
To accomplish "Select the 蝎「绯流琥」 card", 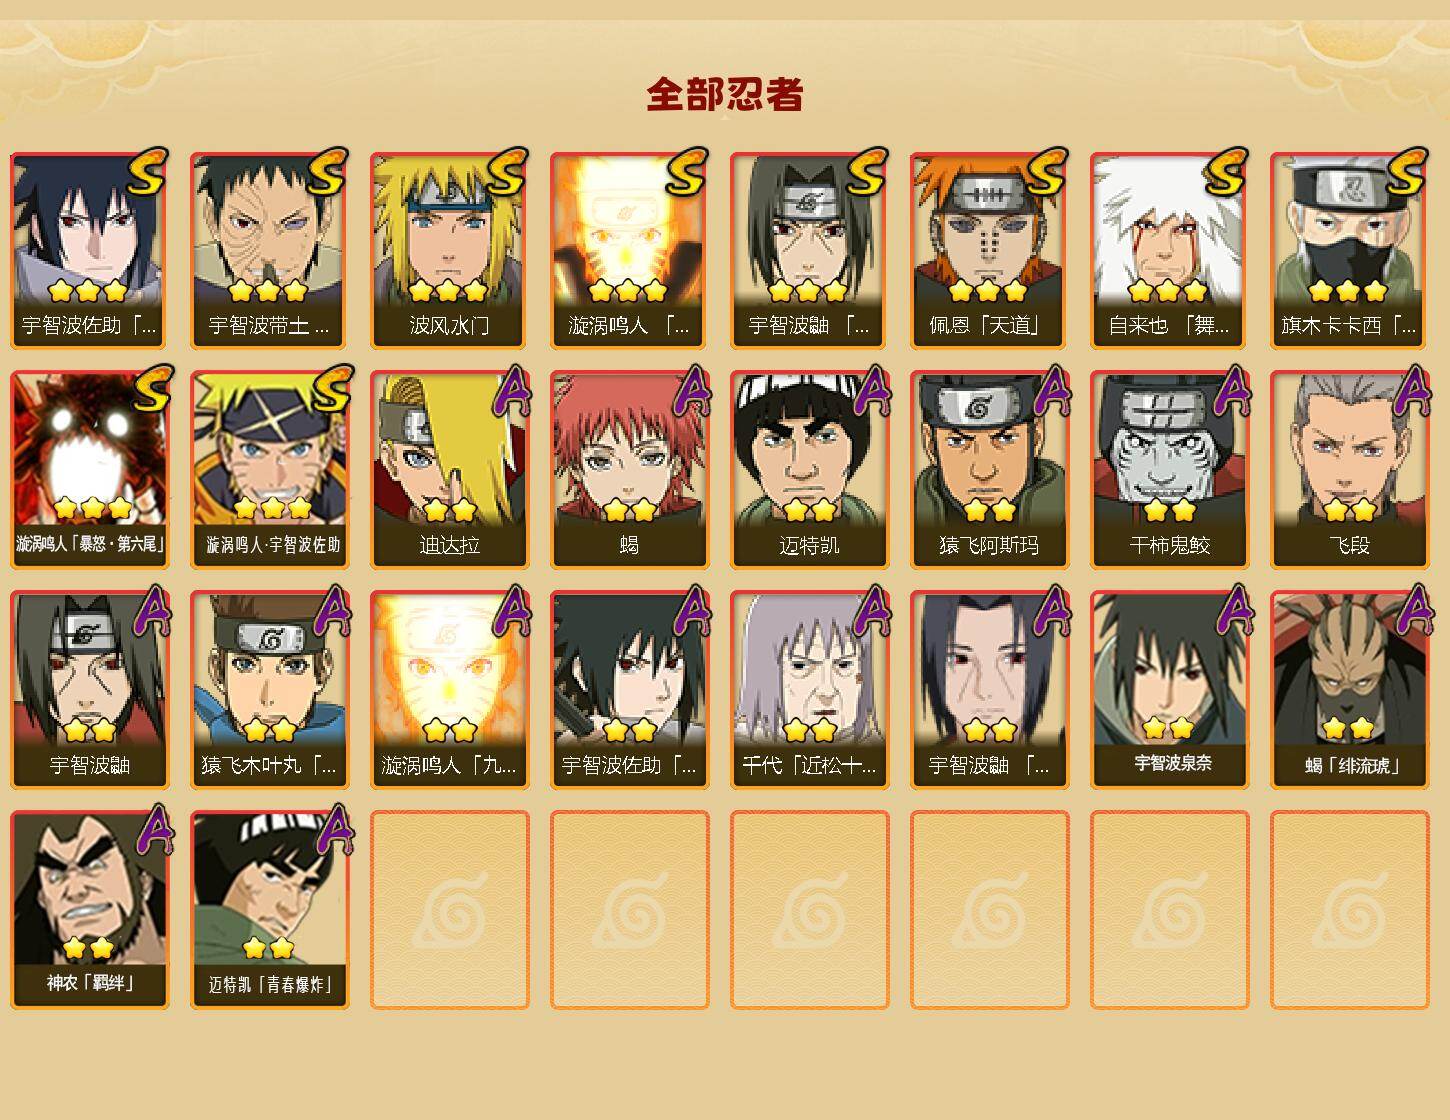I will (x=1349, y=690).
